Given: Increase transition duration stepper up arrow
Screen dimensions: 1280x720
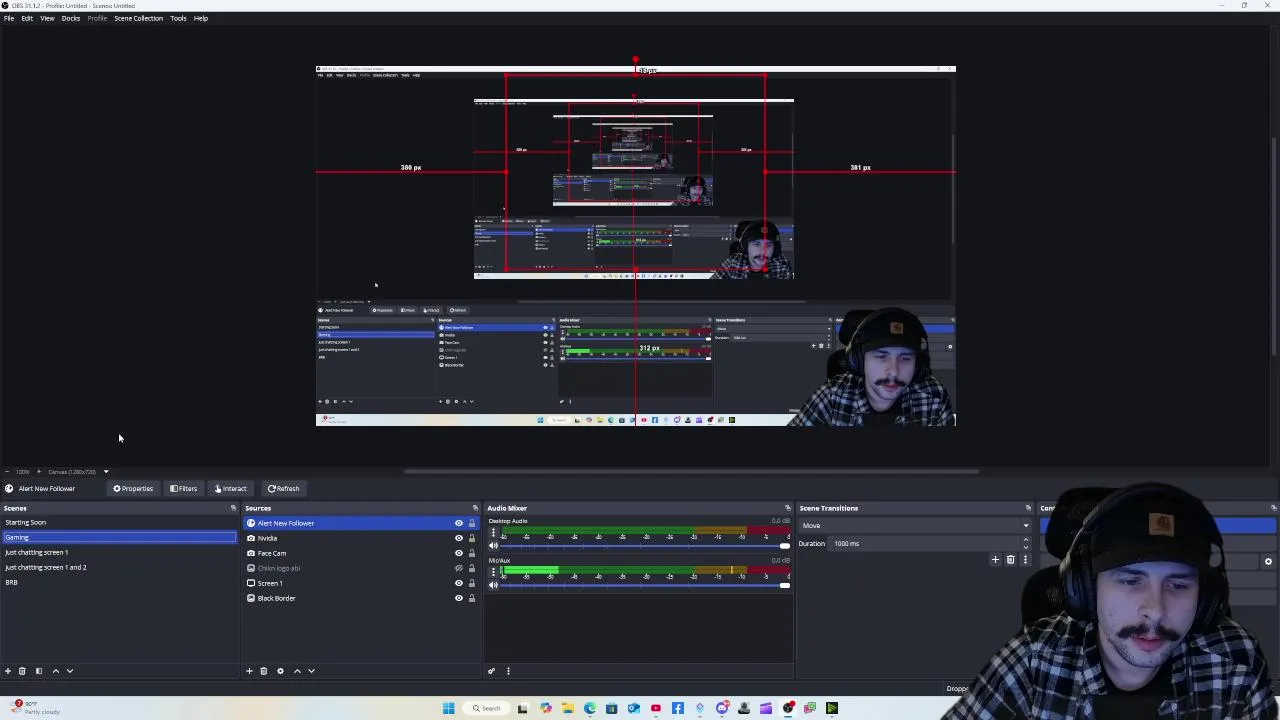Looking at the screenshot, I should tap(1025, 540).
